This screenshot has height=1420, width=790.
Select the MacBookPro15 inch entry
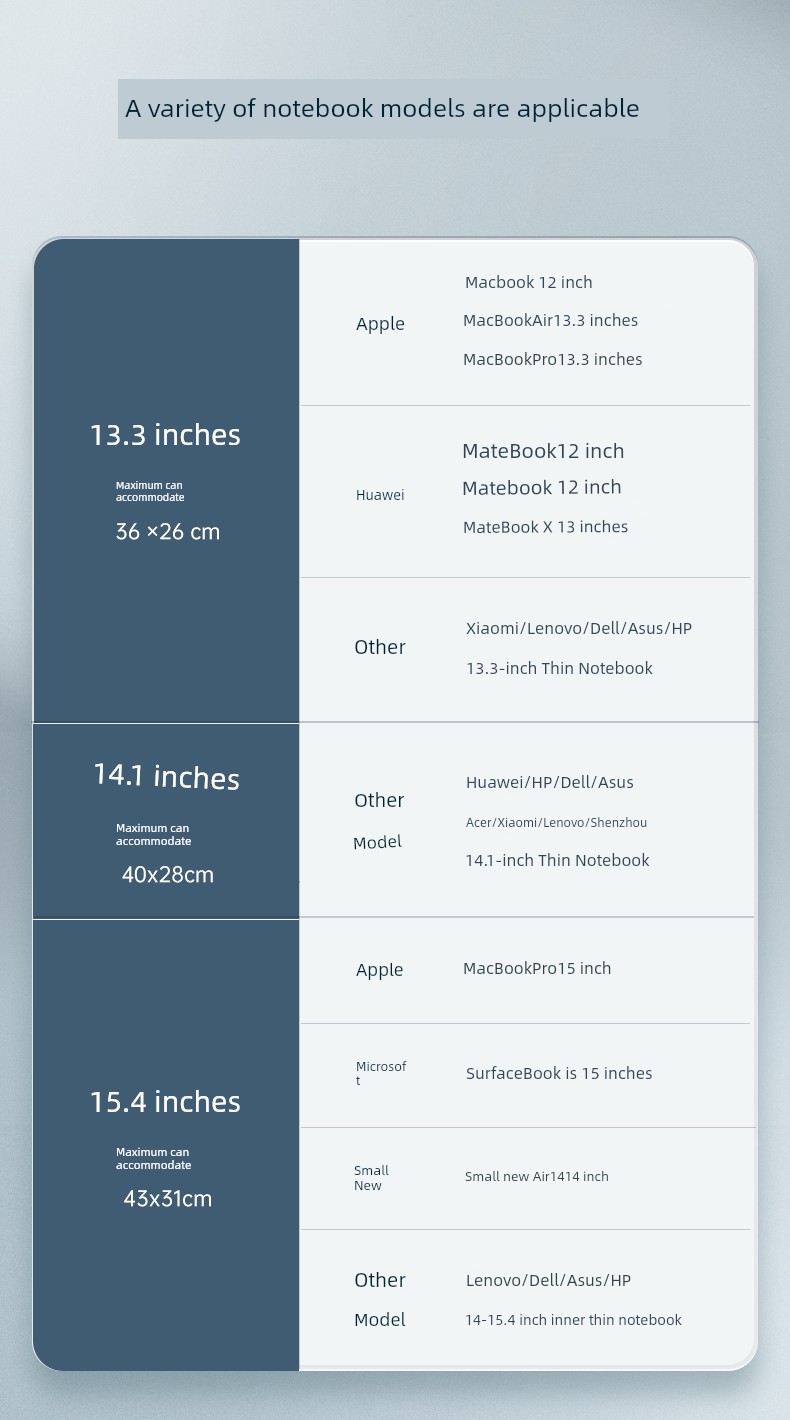coord(537,968)
